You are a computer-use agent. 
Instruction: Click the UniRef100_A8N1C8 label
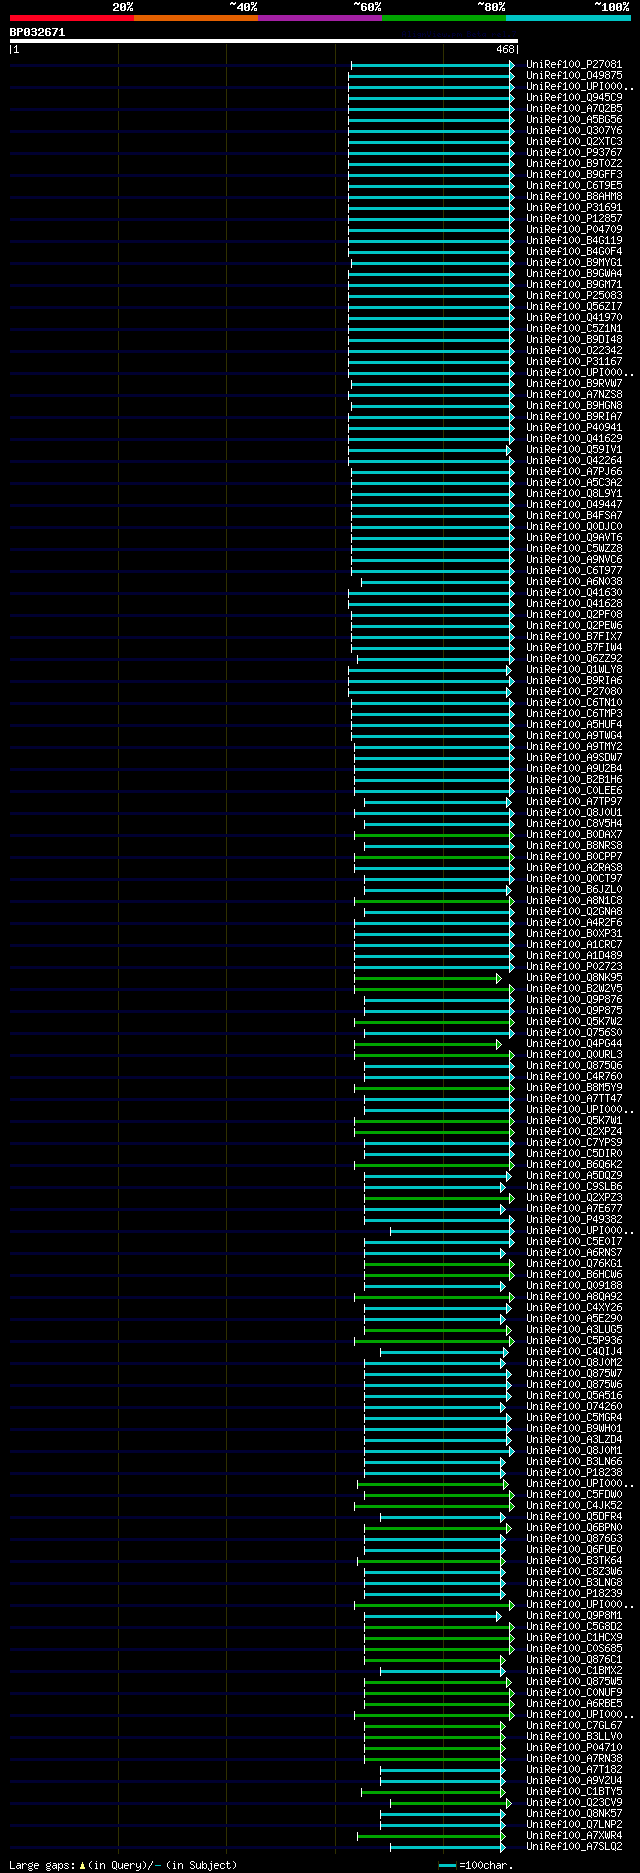(574, 901)
